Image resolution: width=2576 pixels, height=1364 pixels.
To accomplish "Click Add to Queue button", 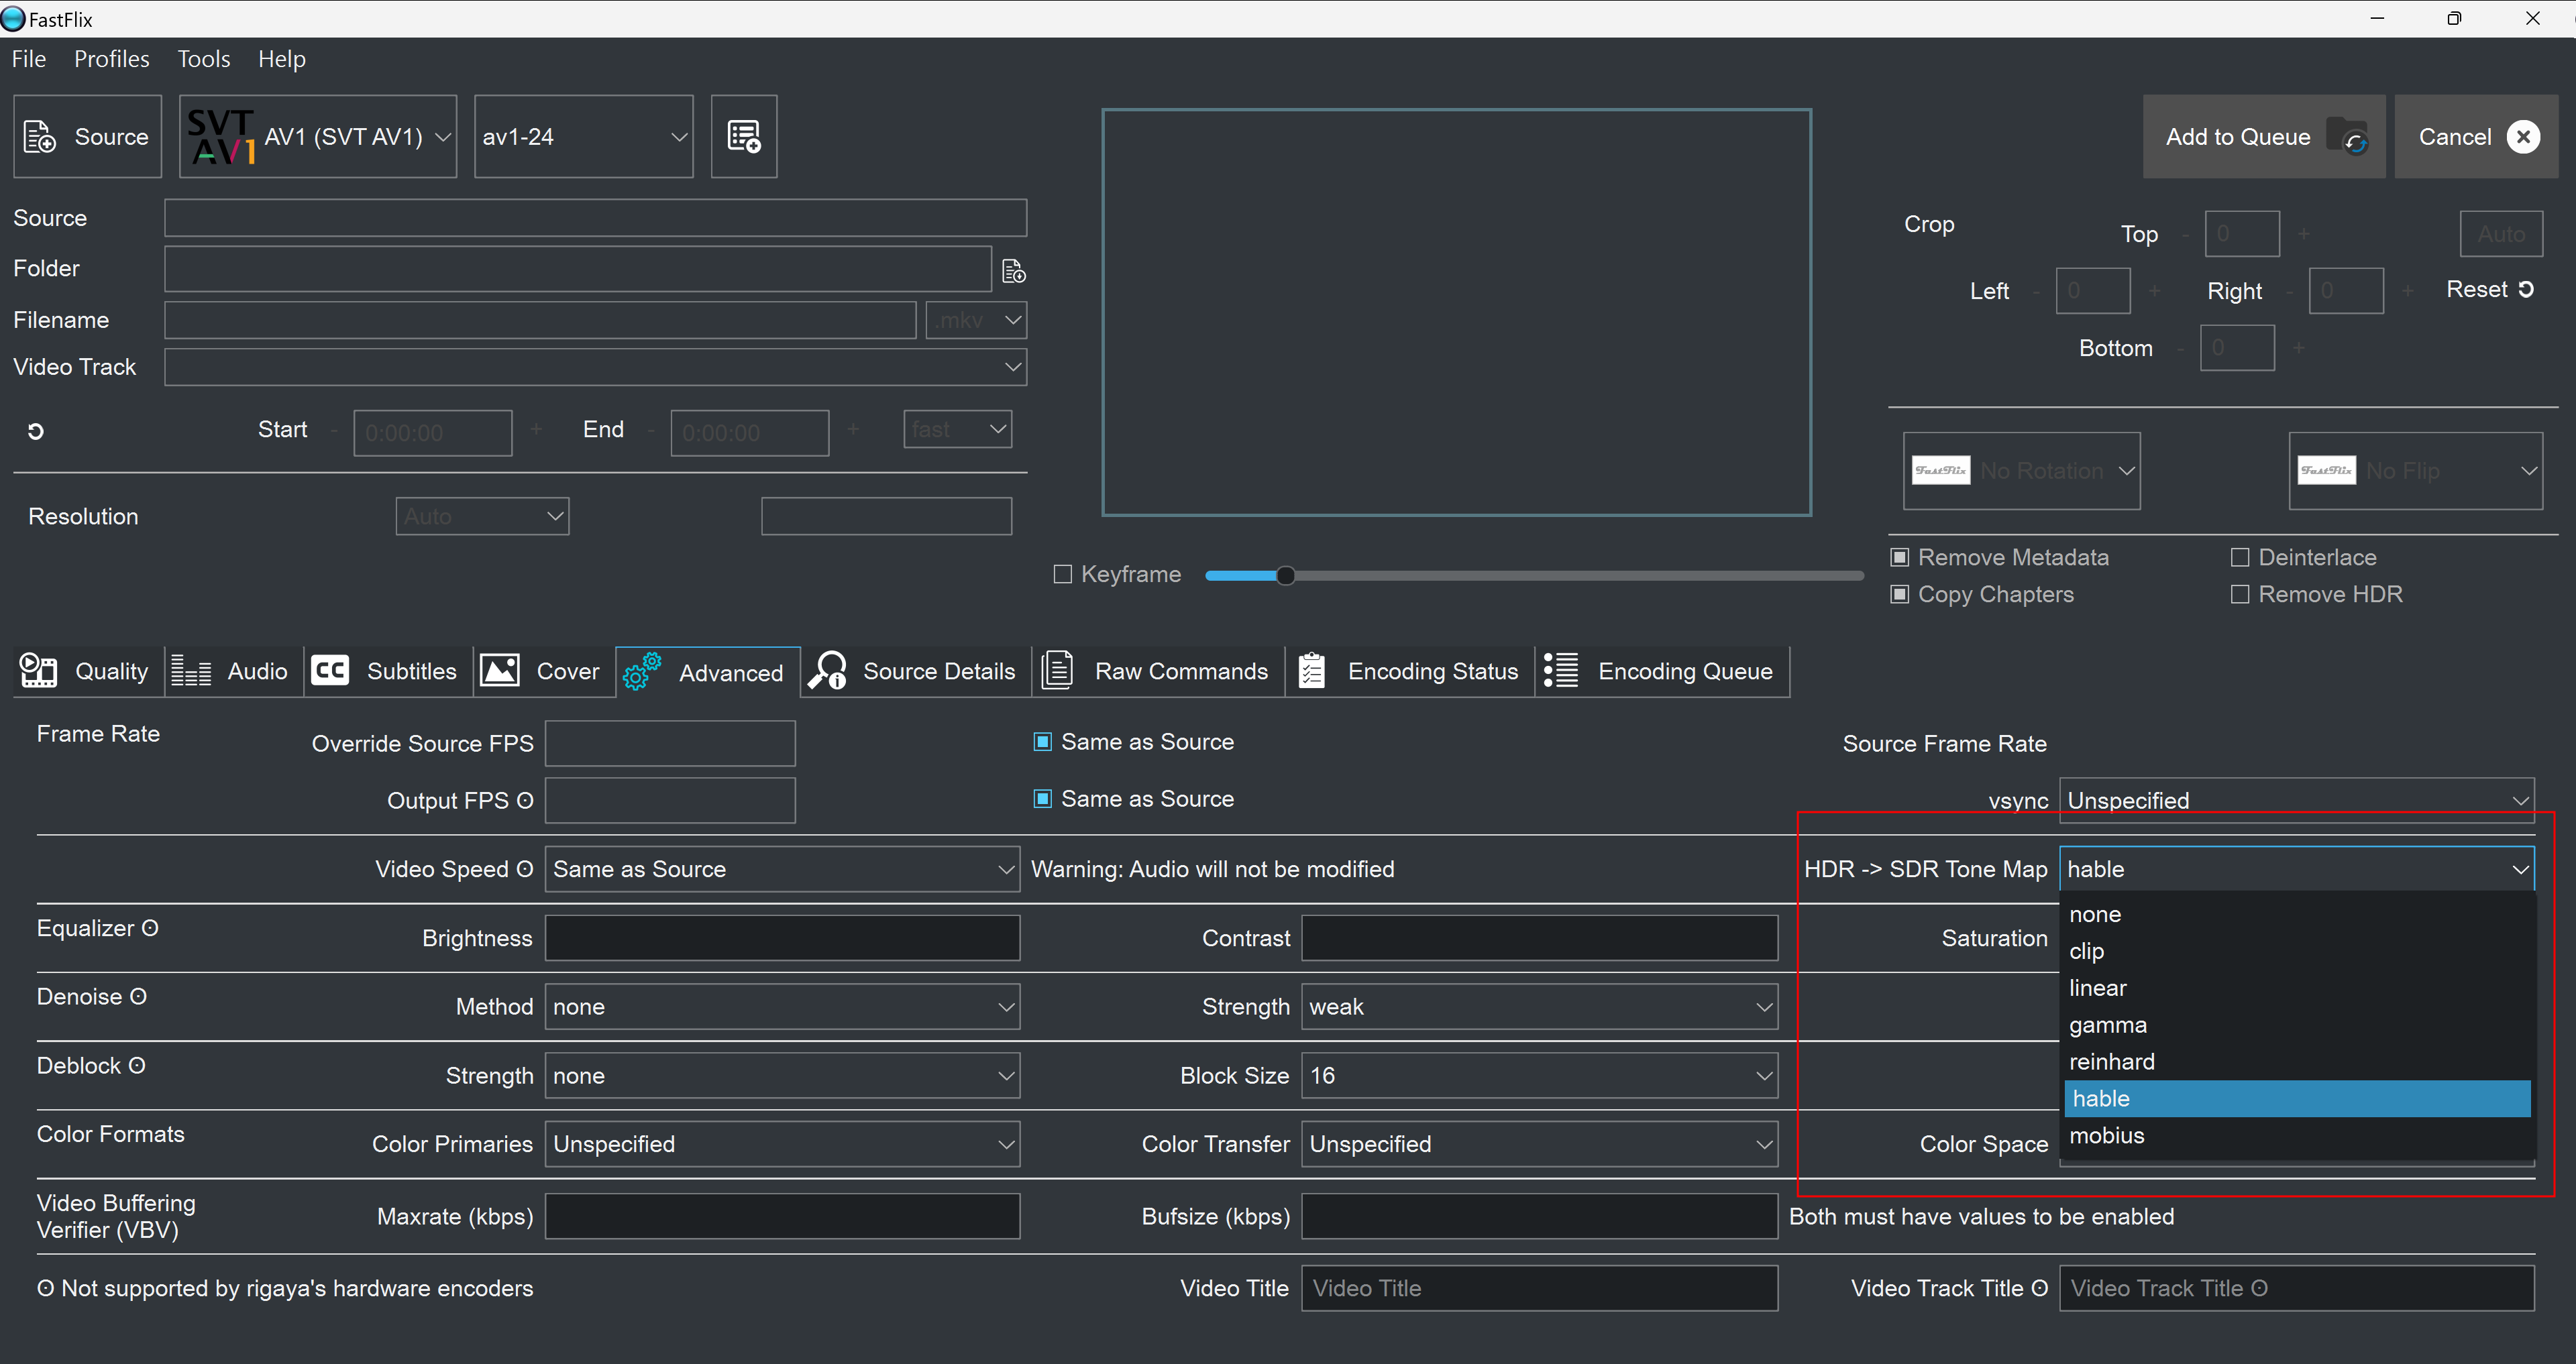I will pos(2263,136).
